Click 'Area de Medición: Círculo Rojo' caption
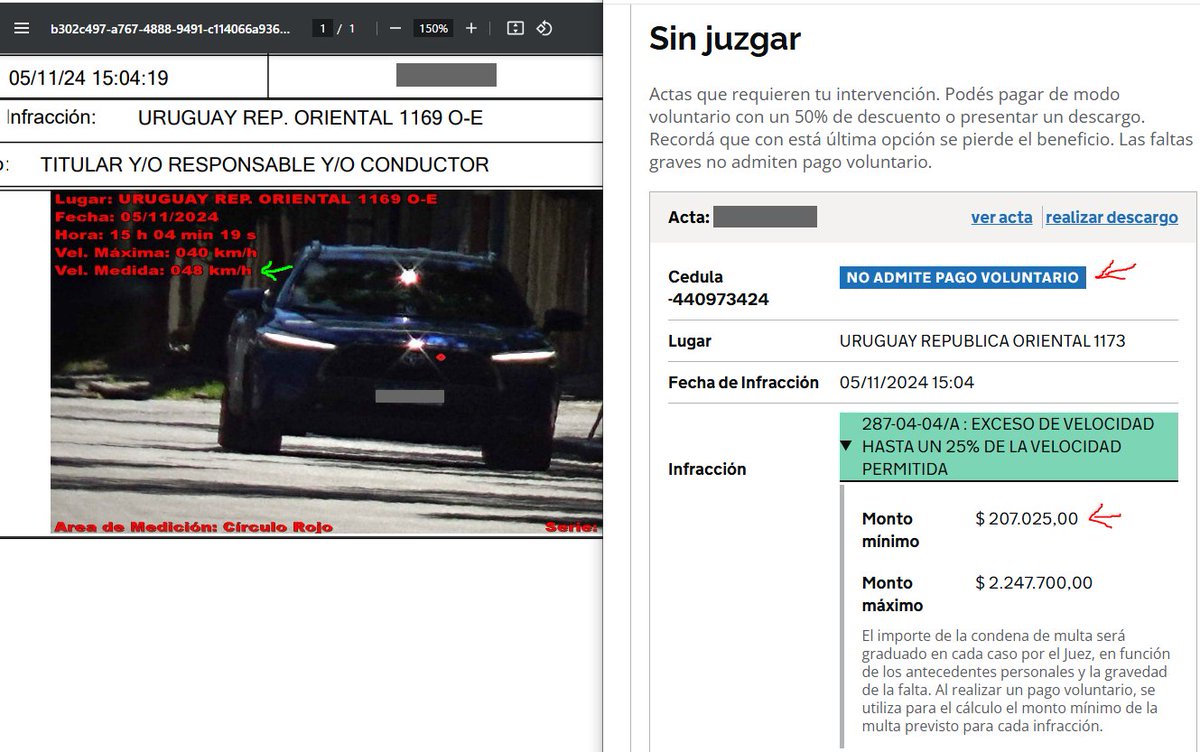 tap(193, 526)
